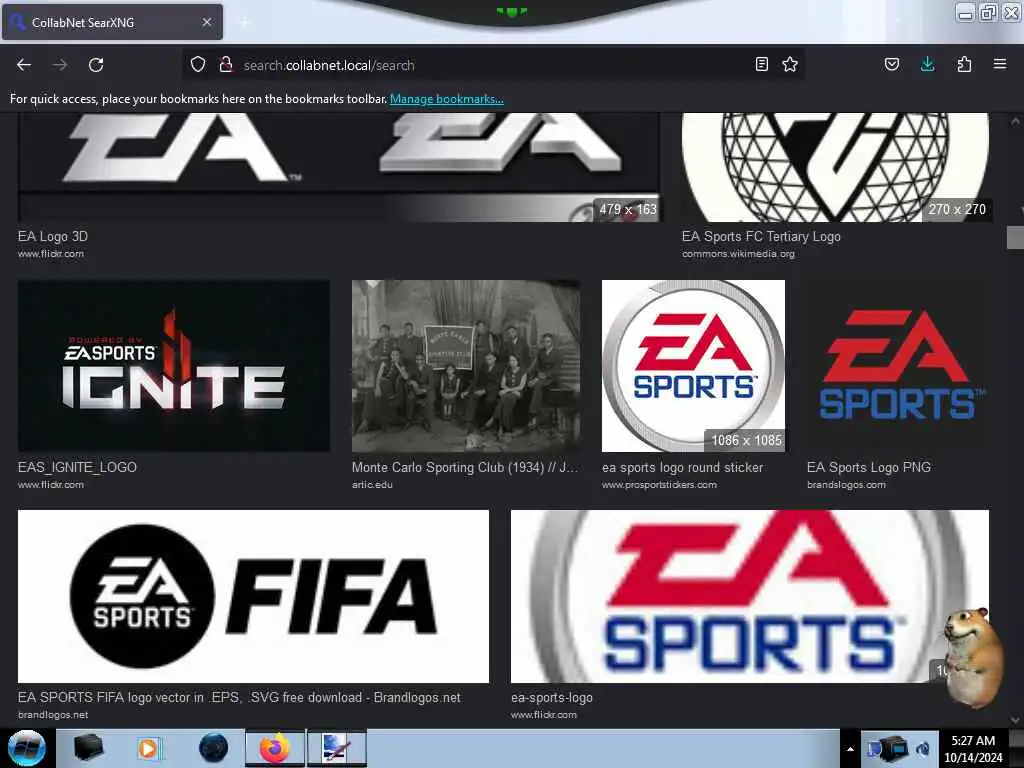Open the tracking protection shield icon

click(x=198, y=64)
